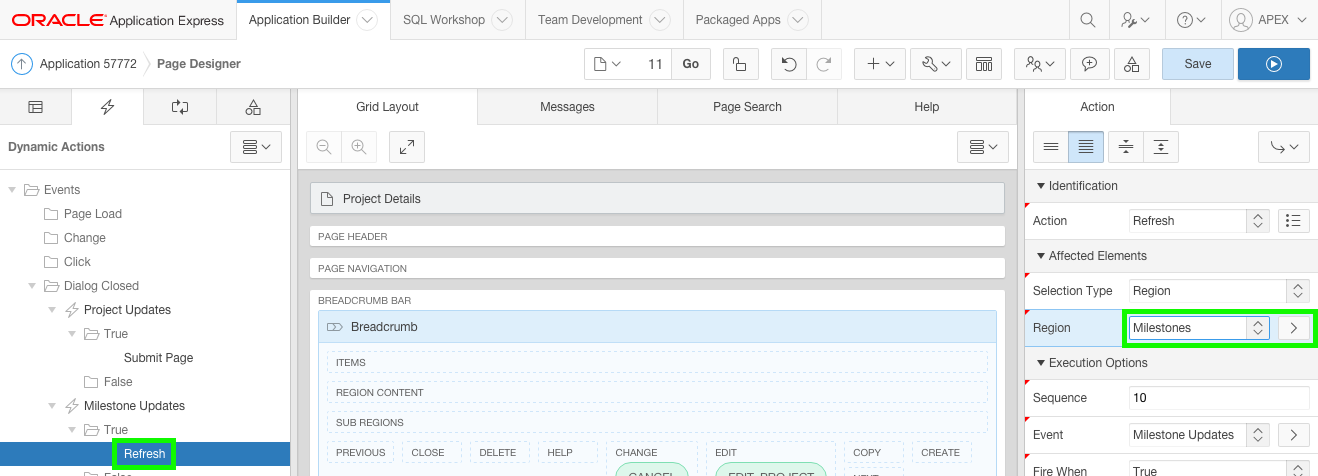Toggle Show Common properties icon
Image resolution: width=1318 pixels, height=476 pixels.
(x=1051, y=147)
